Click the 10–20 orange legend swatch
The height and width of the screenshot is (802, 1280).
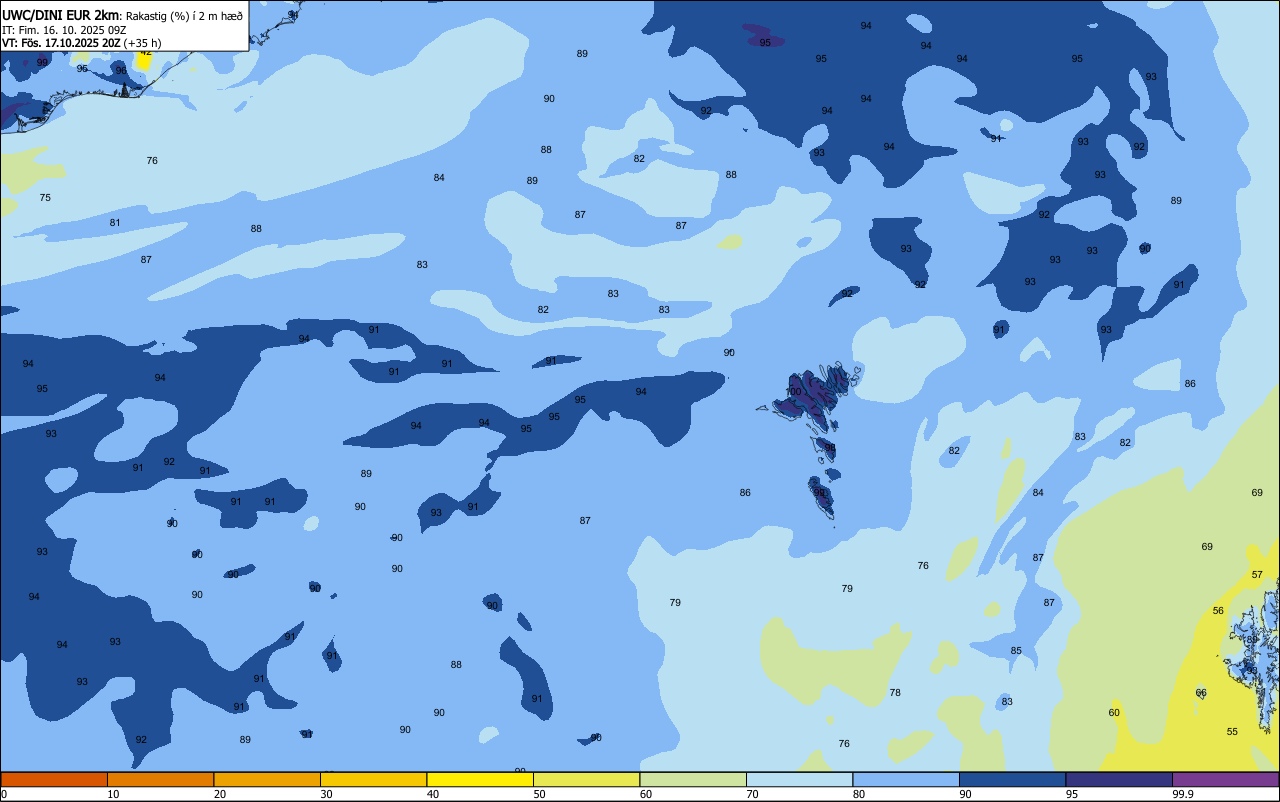point(160,779)
